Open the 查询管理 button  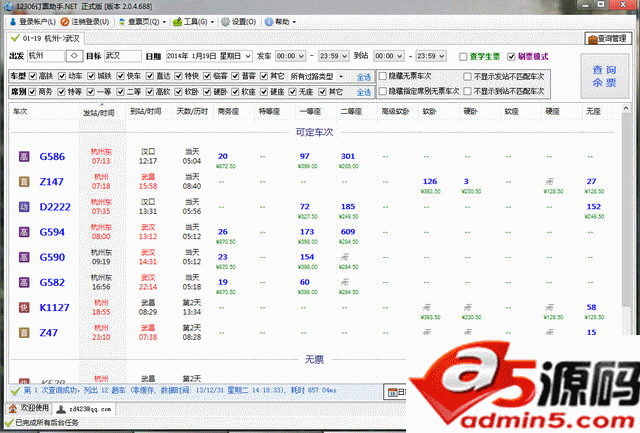tap(608, 39)
